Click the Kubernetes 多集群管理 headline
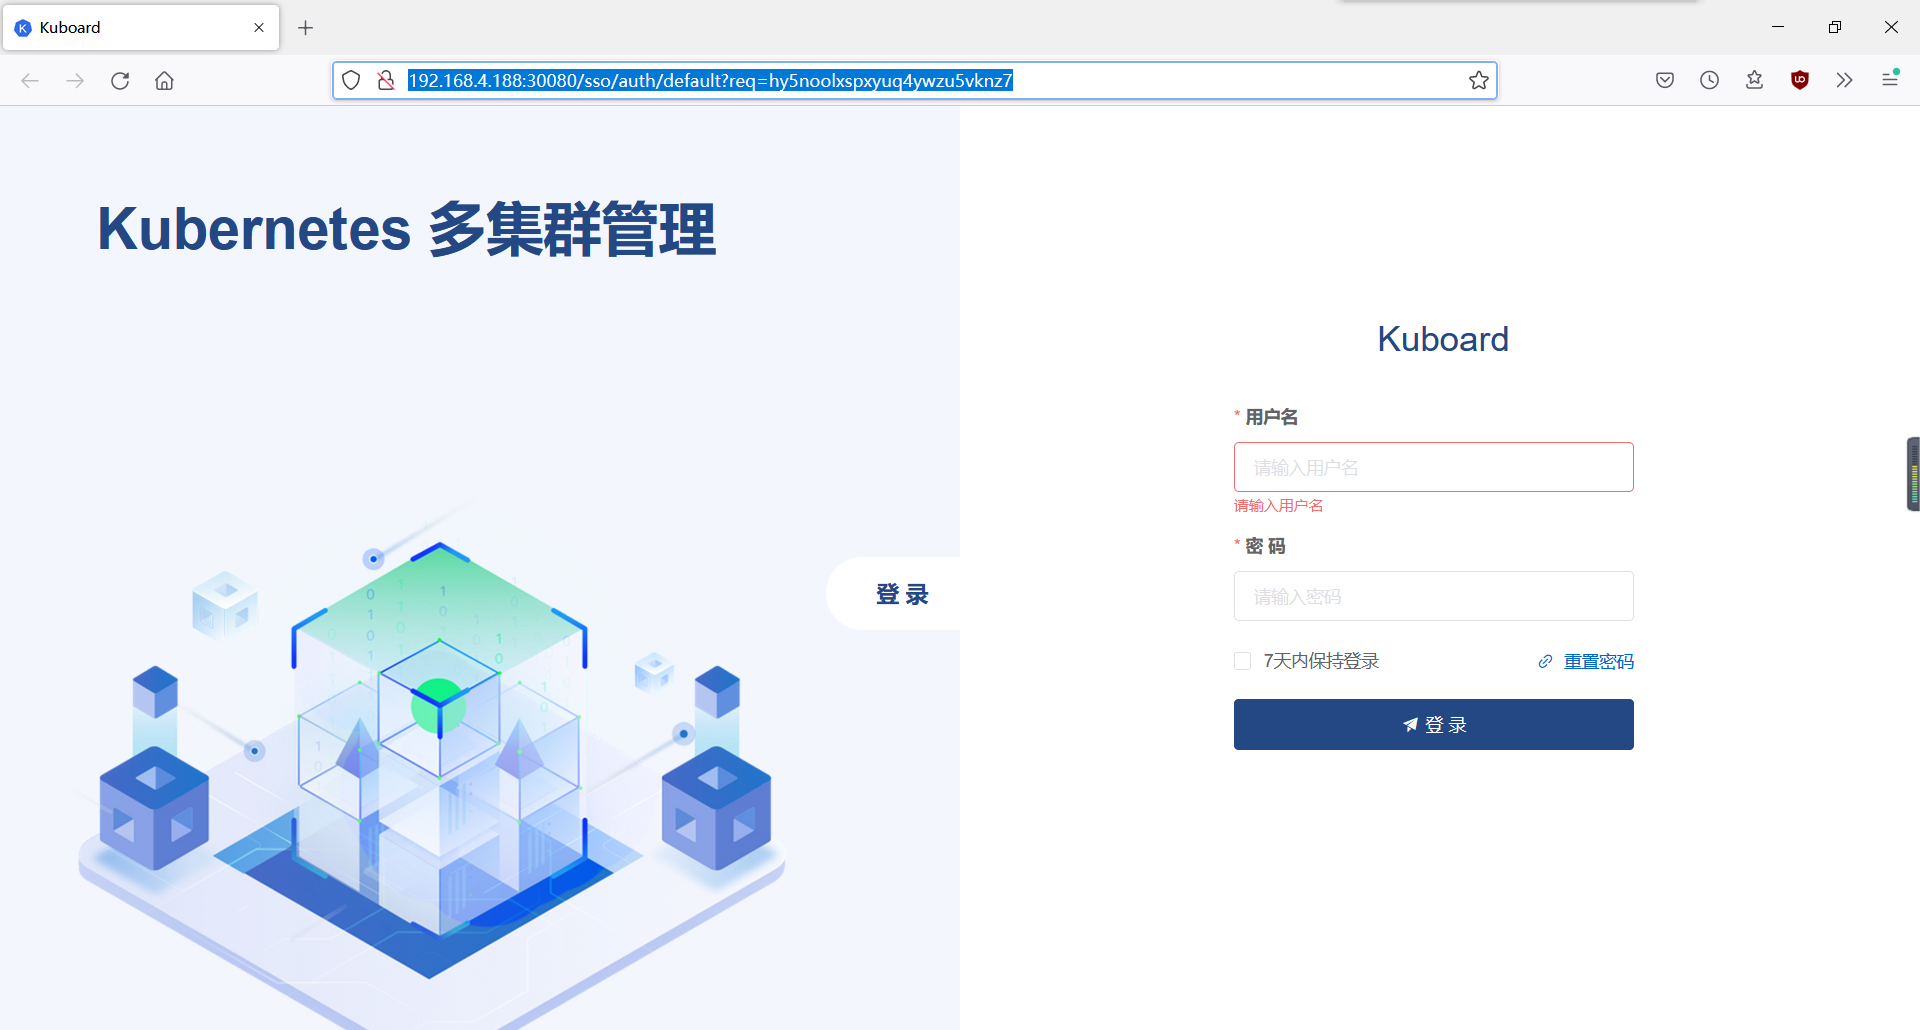The width and height of the screenshot is (1920, 1030). (x=407, y=229)
